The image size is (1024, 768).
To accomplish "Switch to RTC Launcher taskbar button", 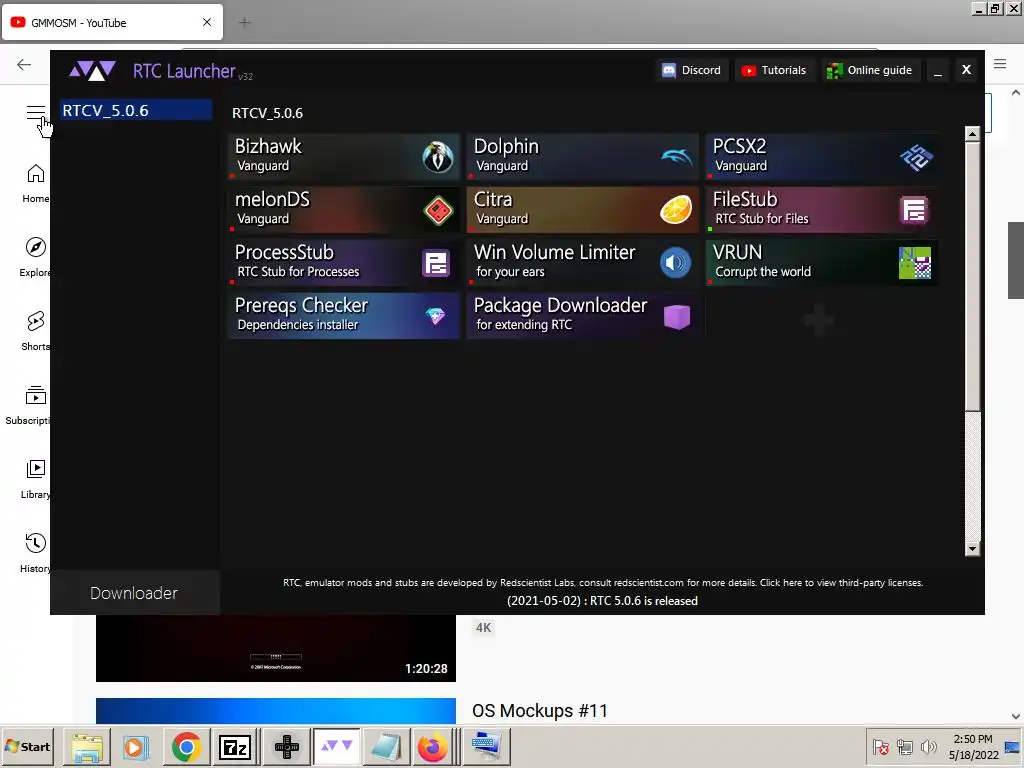I will coord(337,747).
